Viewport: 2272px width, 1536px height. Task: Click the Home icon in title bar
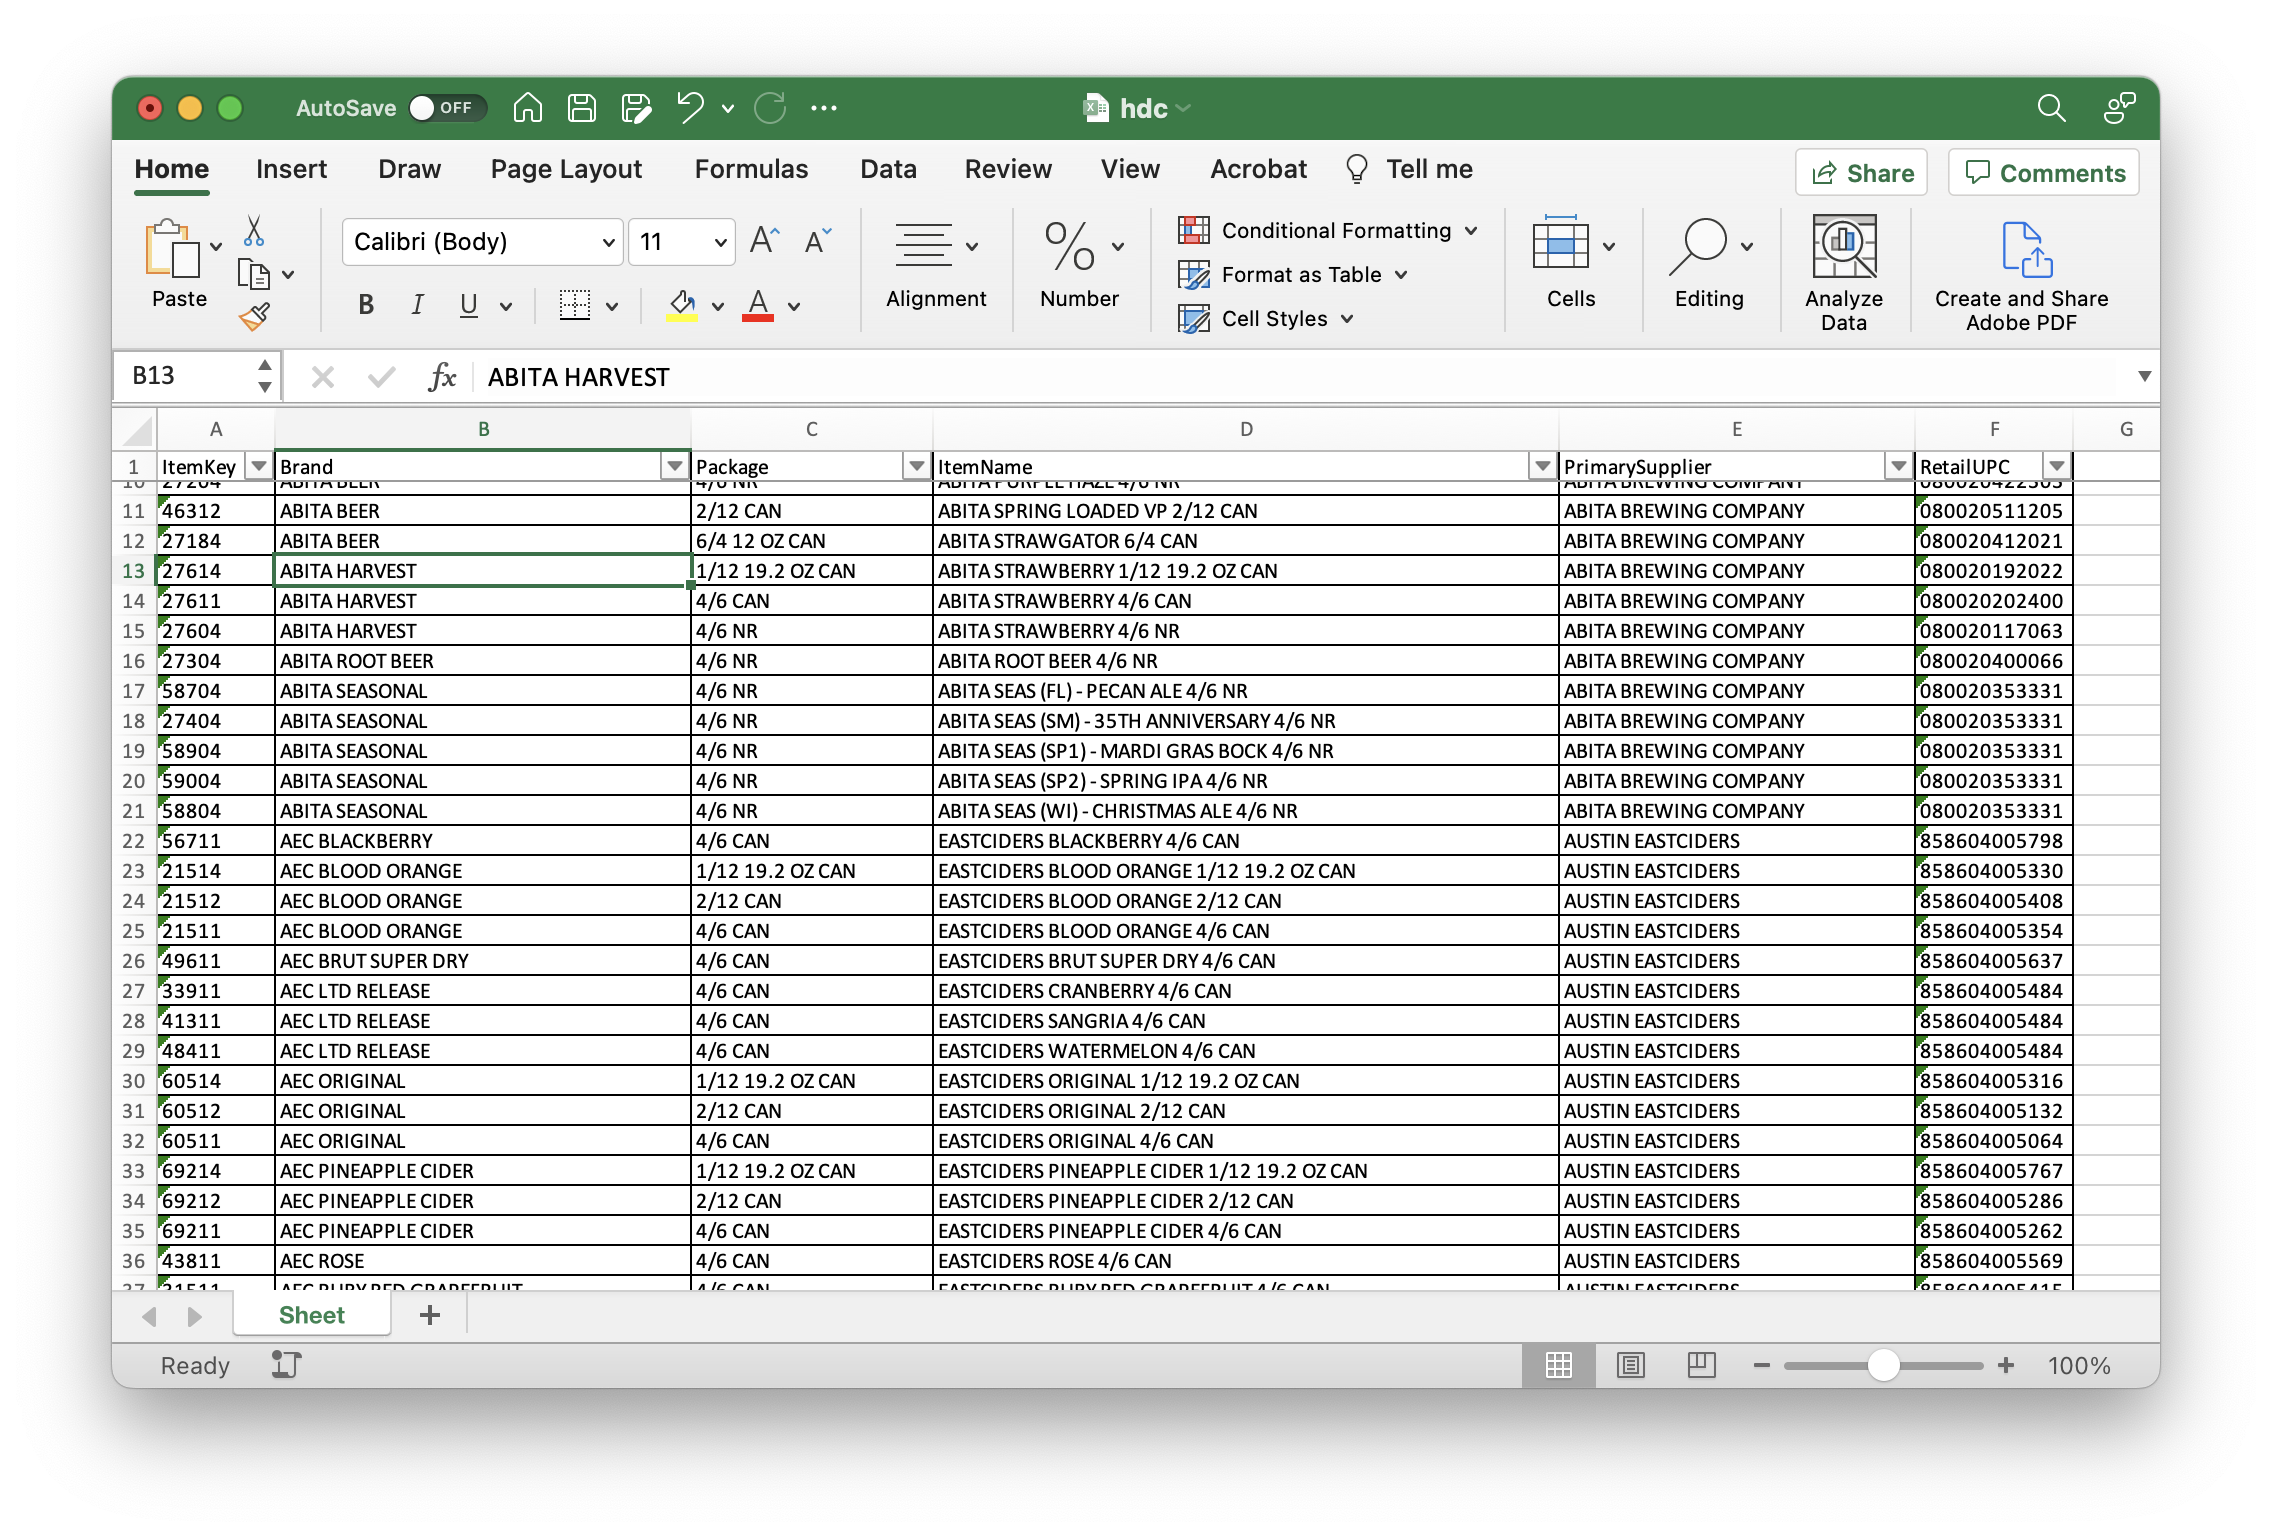click(527, 108)
